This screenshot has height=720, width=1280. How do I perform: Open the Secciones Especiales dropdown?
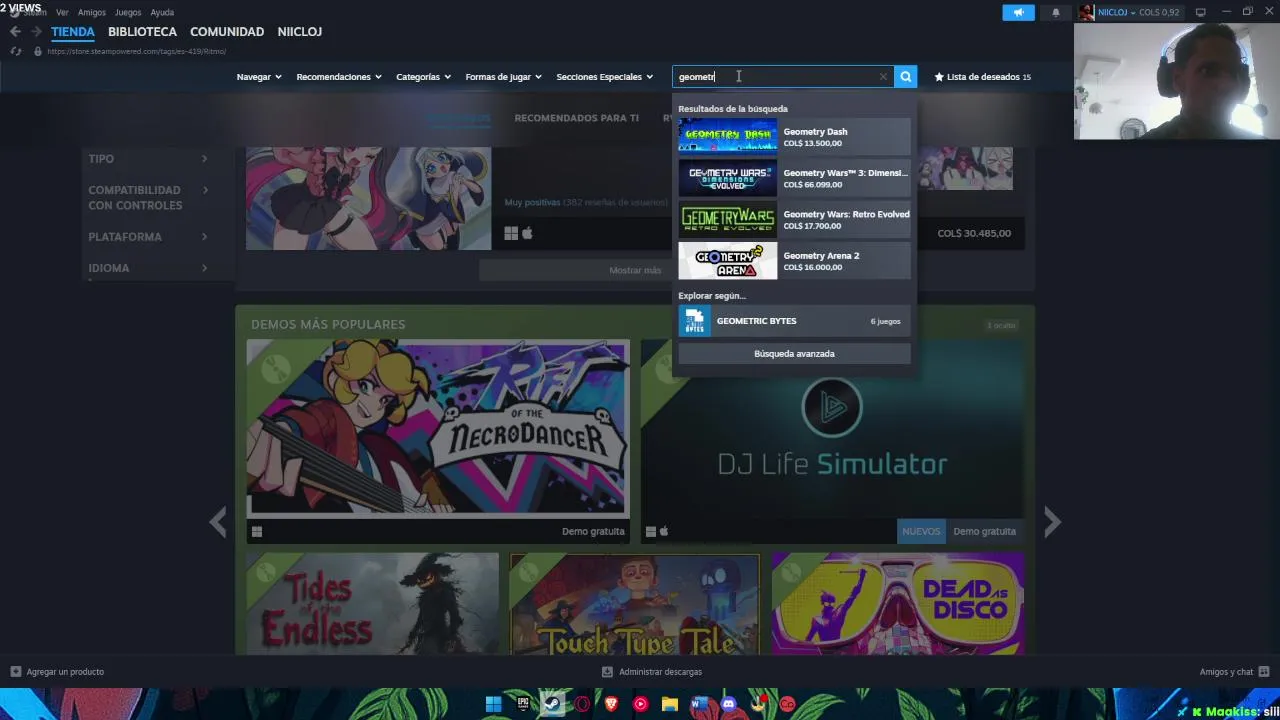coord(604,77)
